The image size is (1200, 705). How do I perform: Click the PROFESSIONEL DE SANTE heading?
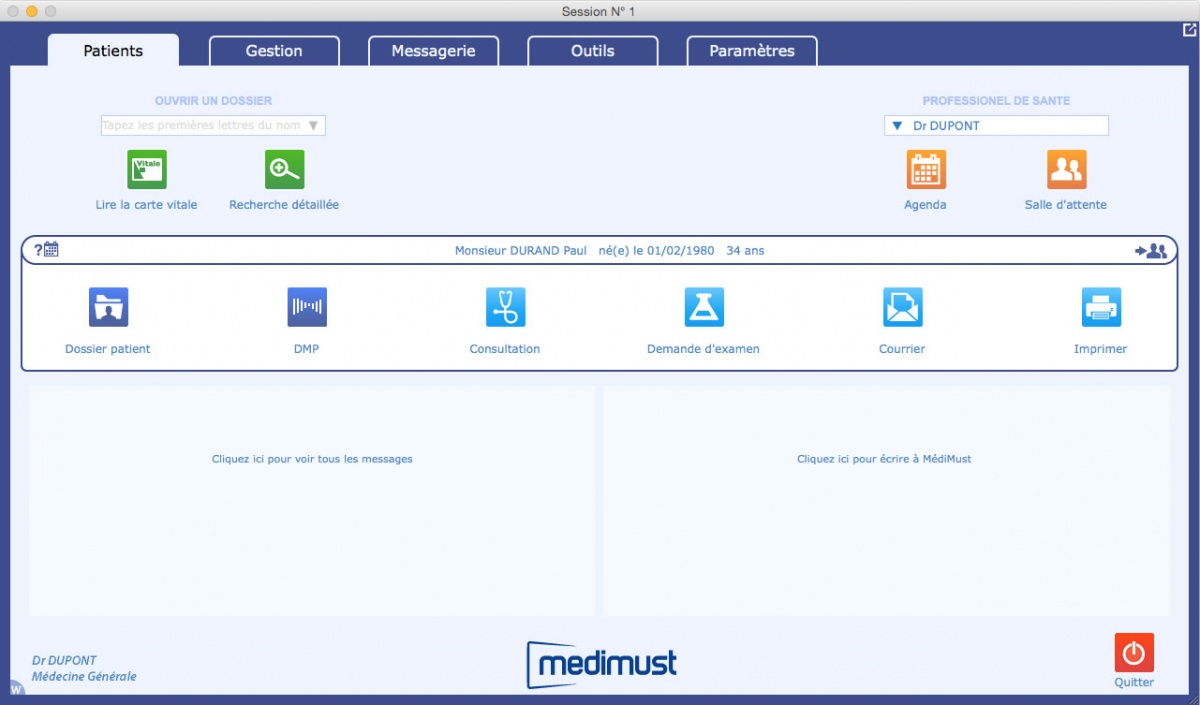pyautogui.click(x=996, y=101)
